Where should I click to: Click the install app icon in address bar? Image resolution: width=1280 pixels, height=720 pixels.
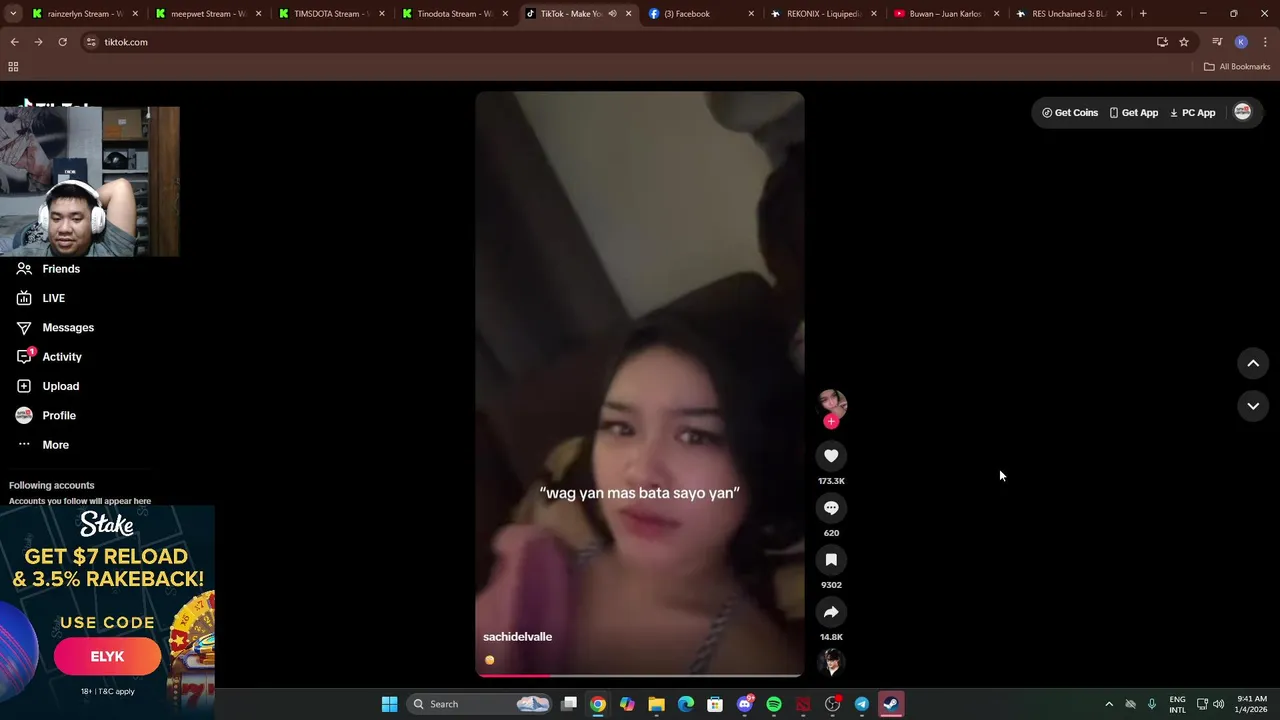(x=1162, y=42)
